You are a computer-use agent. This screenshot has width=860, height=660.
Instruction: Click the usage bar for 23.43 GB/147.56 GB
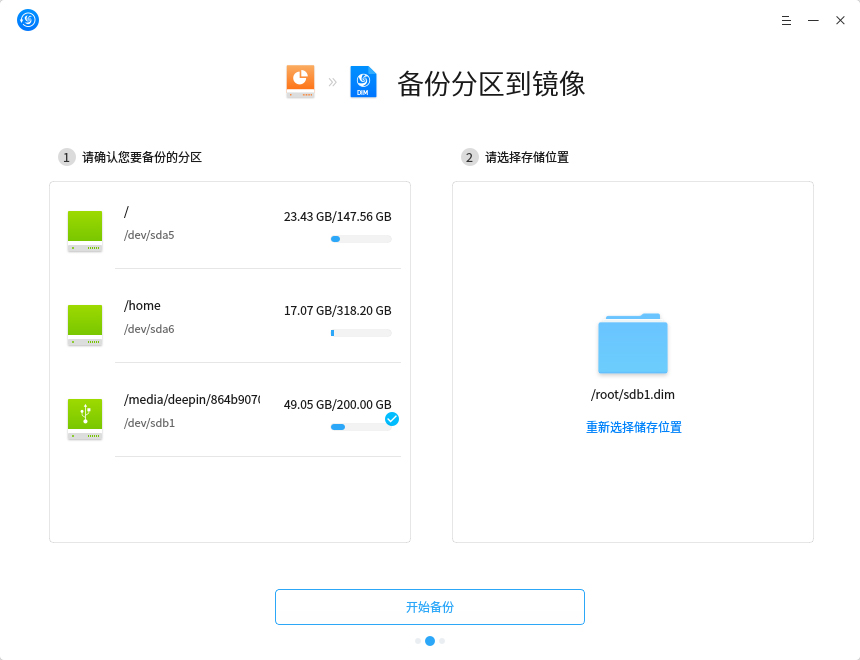361,239
